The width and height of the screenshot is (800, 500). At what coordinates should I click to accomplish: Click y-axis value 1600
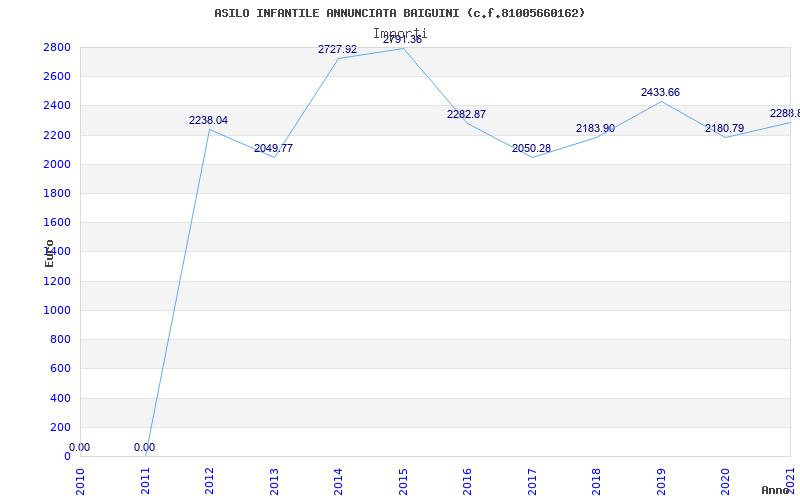point(57,222)
